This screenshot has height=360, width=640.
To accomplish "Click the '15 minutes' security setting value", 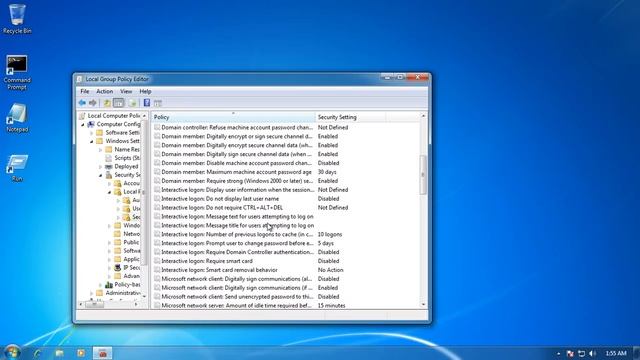I will pos(331,306).
